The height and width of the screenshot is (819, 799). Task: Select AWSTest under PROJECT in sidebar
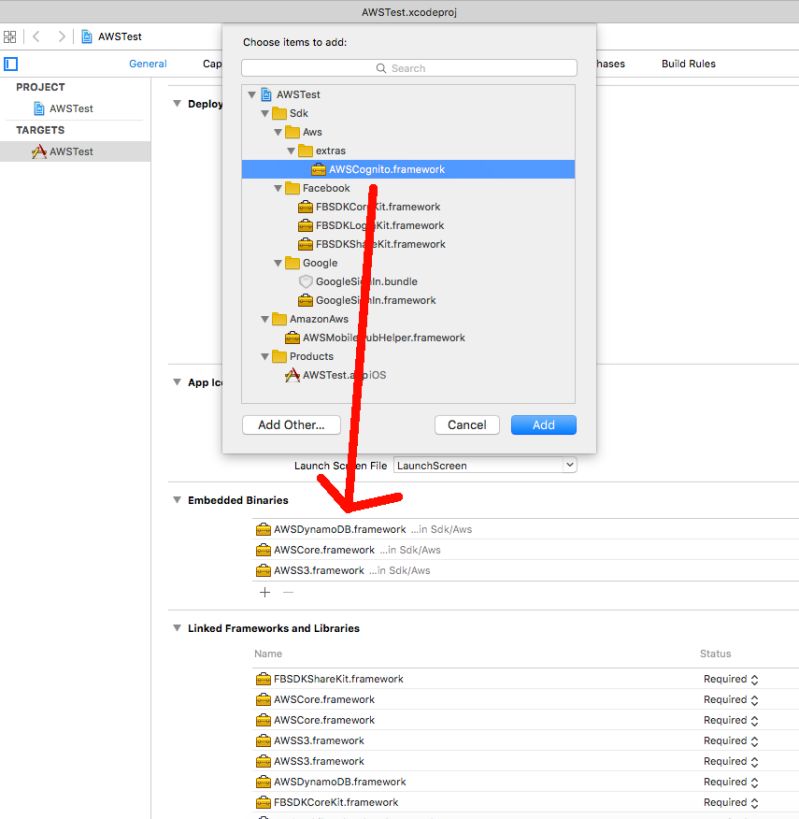tap(71, 109)
